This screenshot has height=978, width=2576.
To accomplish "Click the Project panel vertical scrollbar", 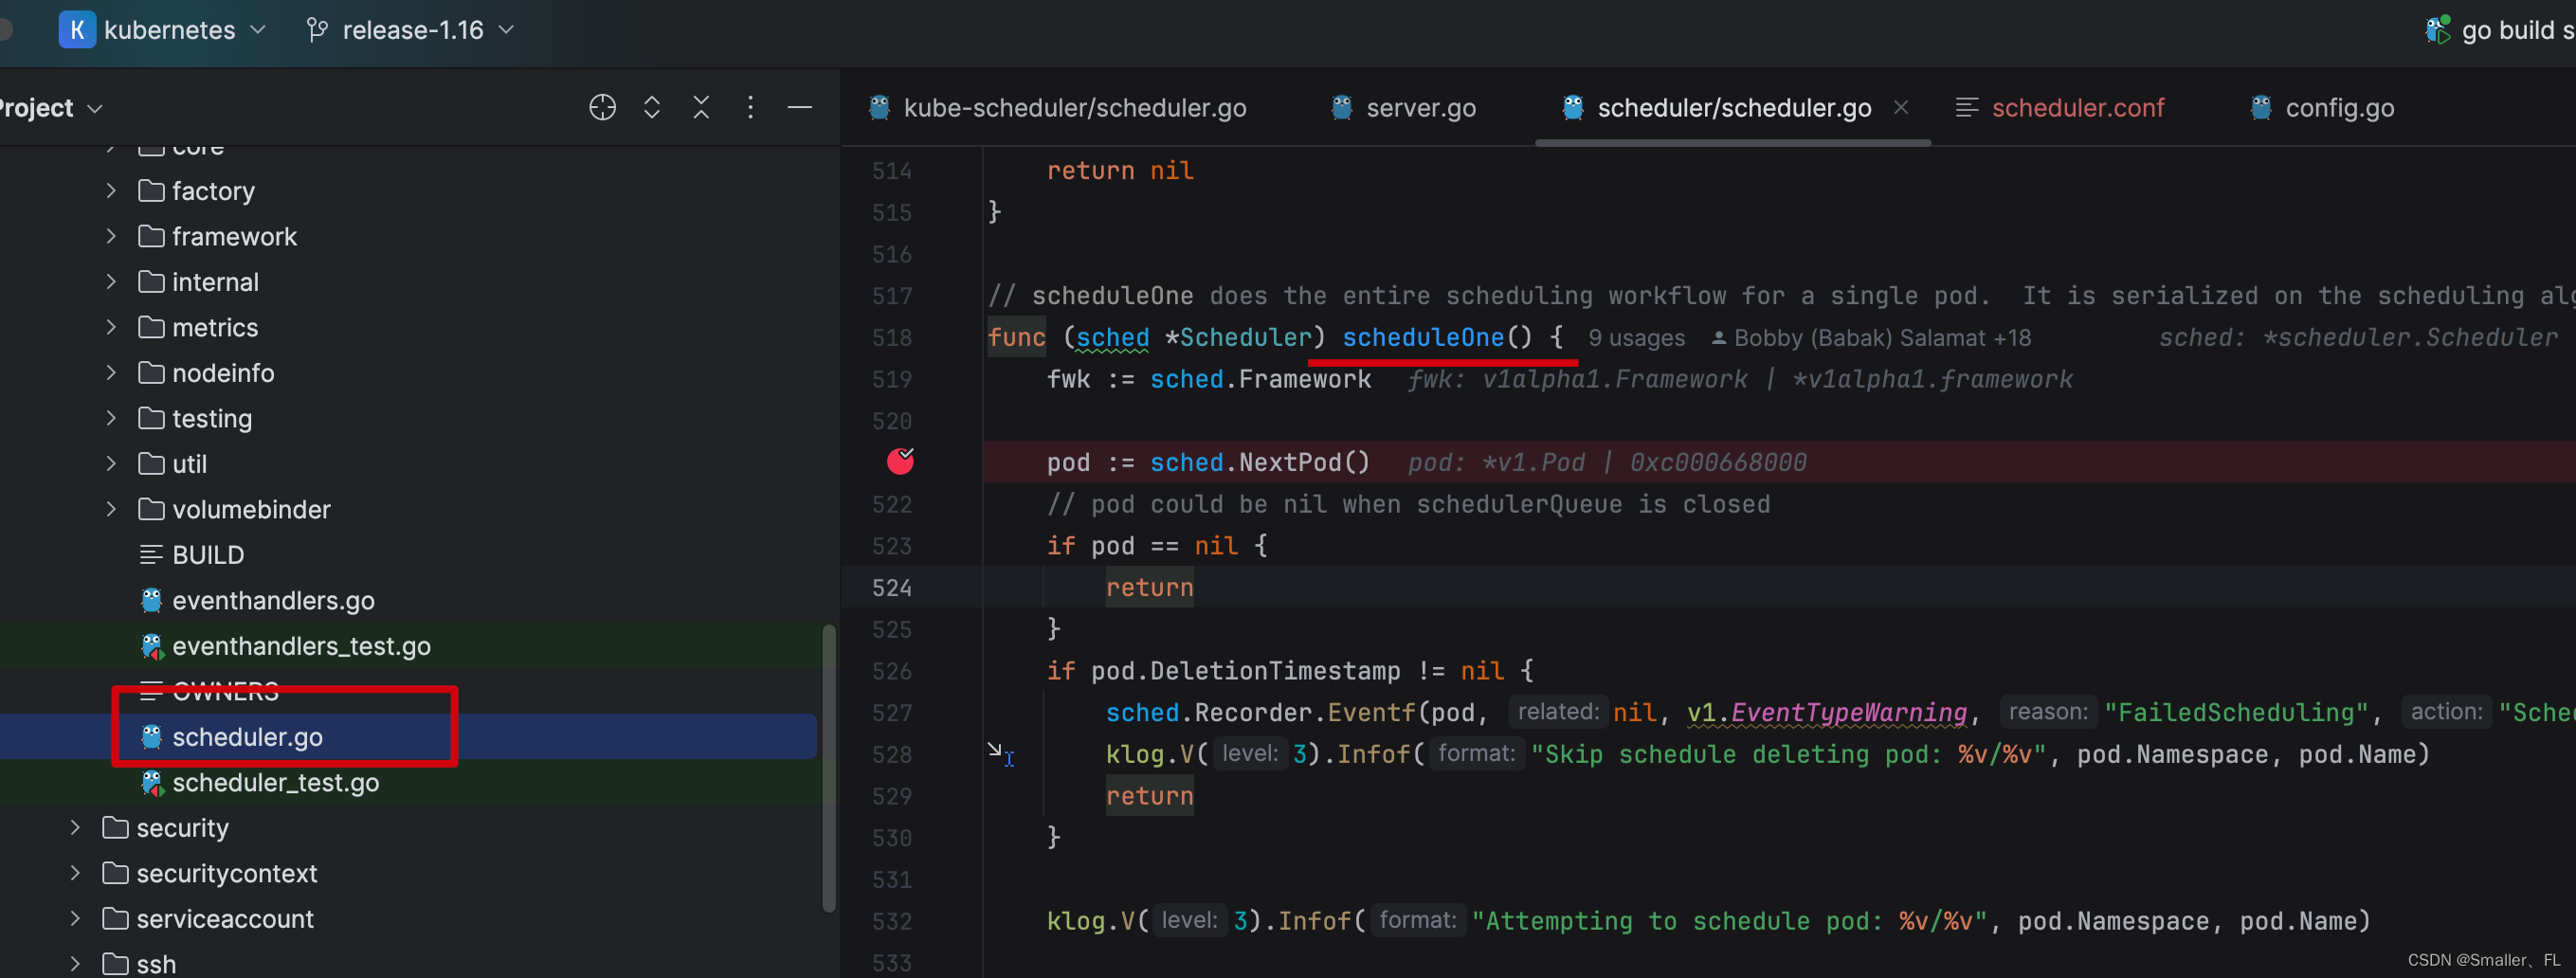I will tap(828, 768).
